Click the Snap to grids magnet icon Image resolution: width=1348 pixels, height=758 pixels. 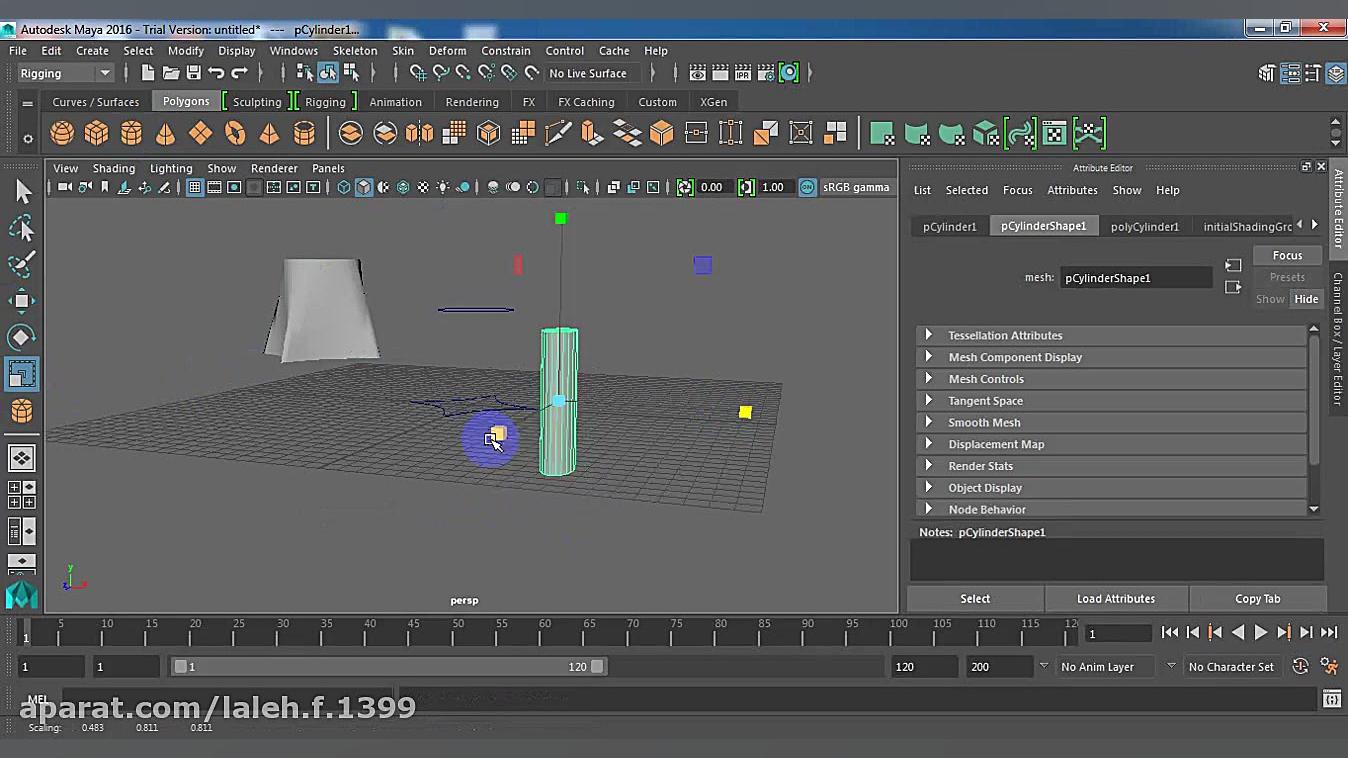tap(419, 72)
